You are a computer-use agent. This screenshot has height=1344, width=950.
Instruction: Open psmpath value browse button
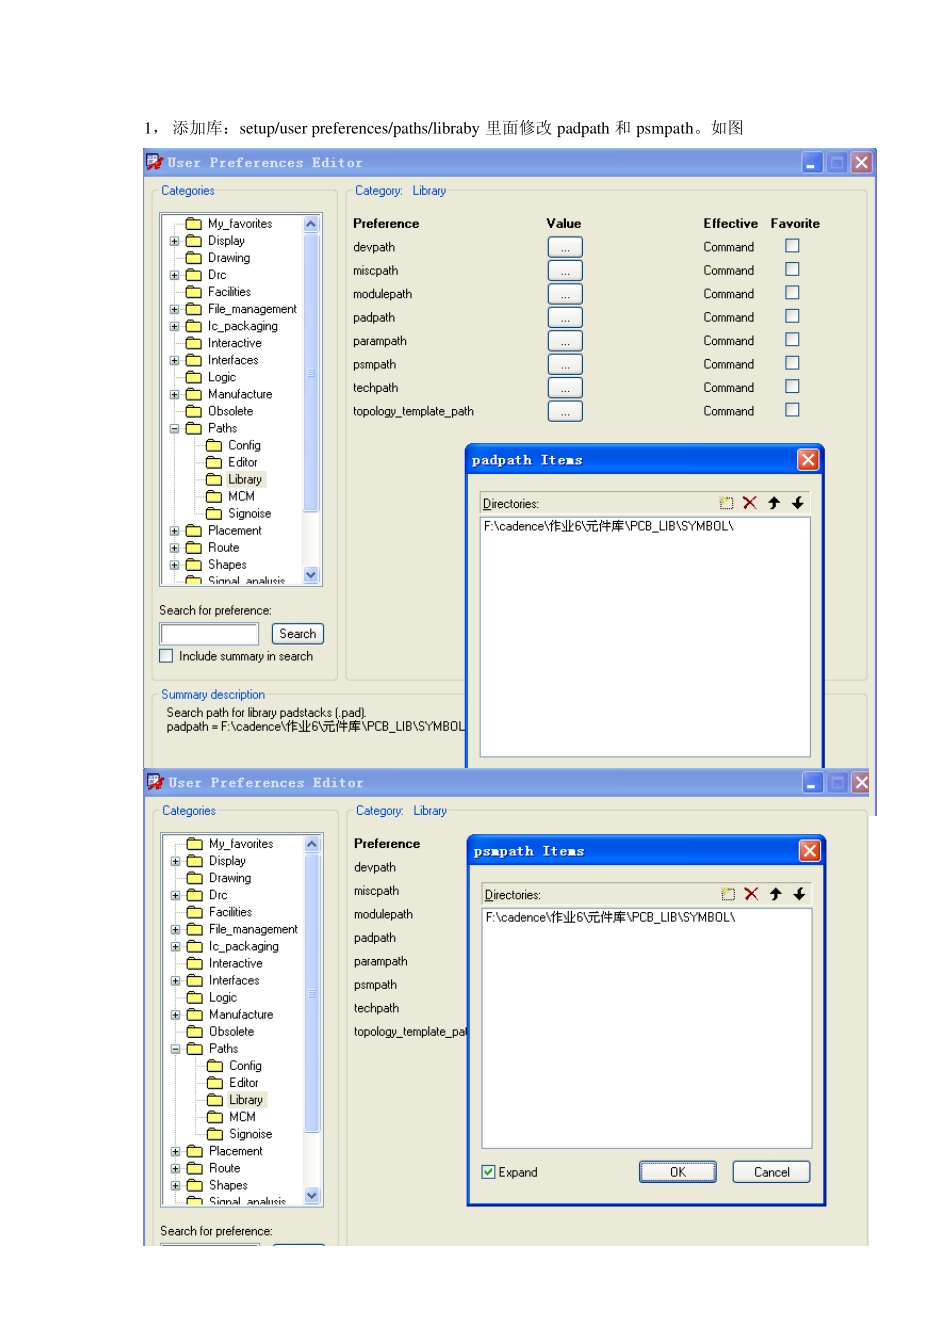coord(565,364)
